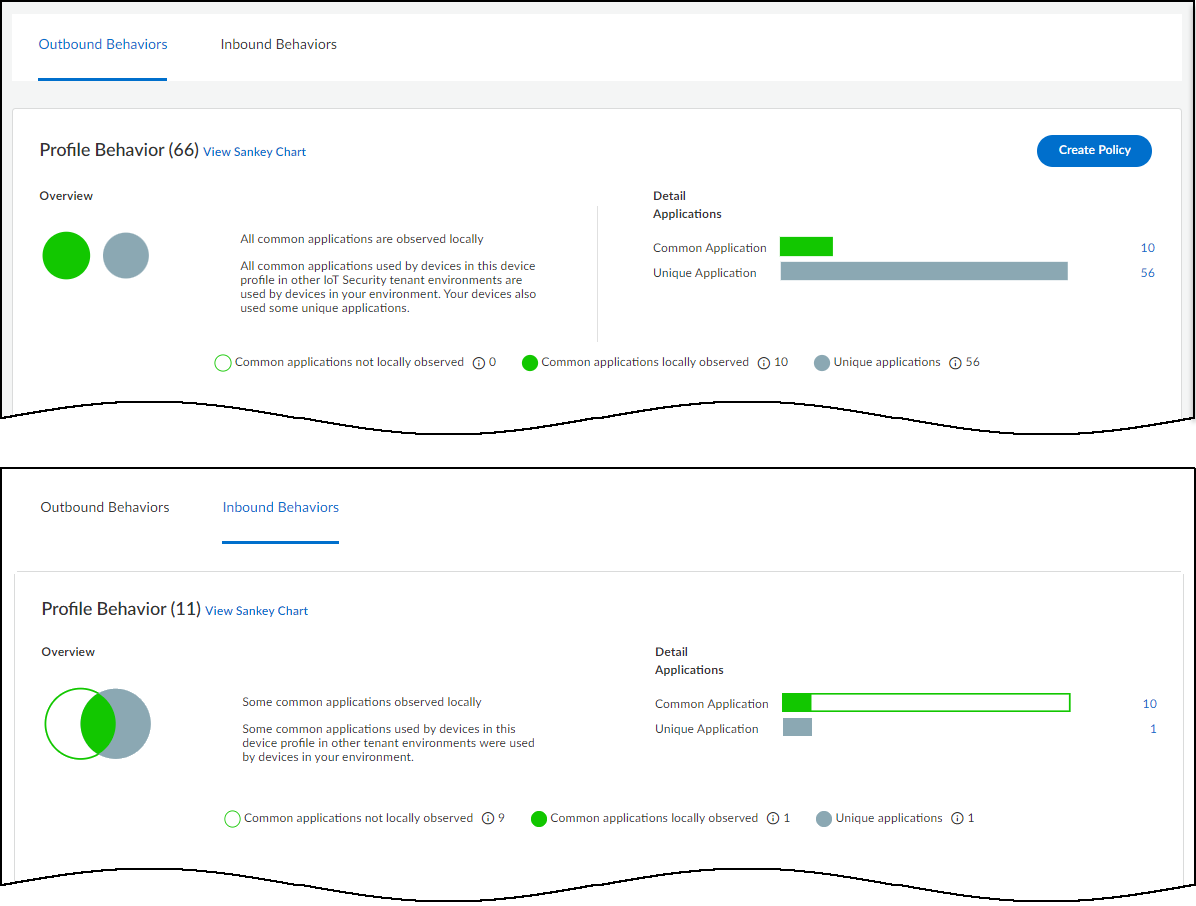The height and width of the screenshot is (906, 1196).
Task: Click 'Some common applications observed locally' text
Action: tap(362, 702)
